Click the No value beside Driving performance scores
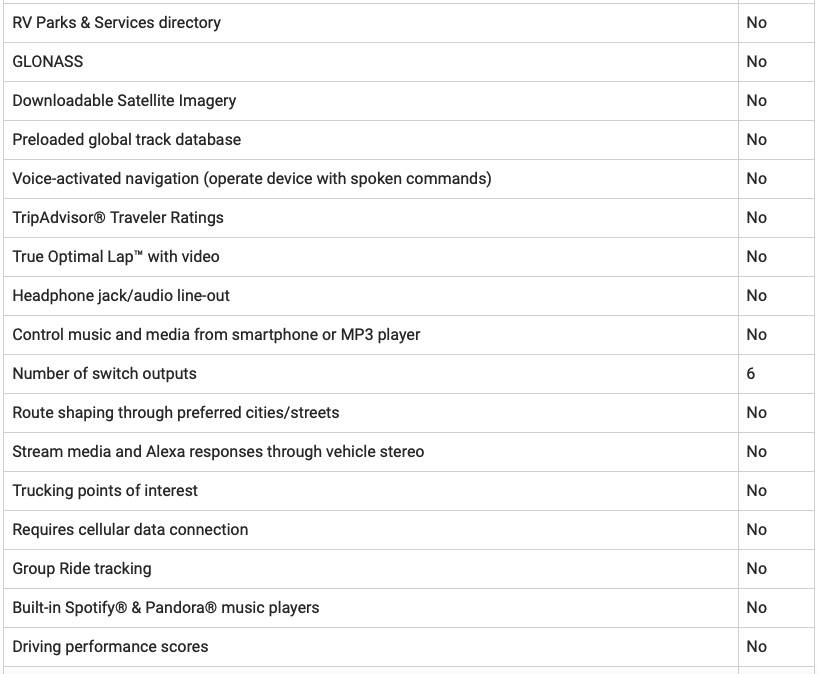Screen dimensions: 818x674 point(756,647)
